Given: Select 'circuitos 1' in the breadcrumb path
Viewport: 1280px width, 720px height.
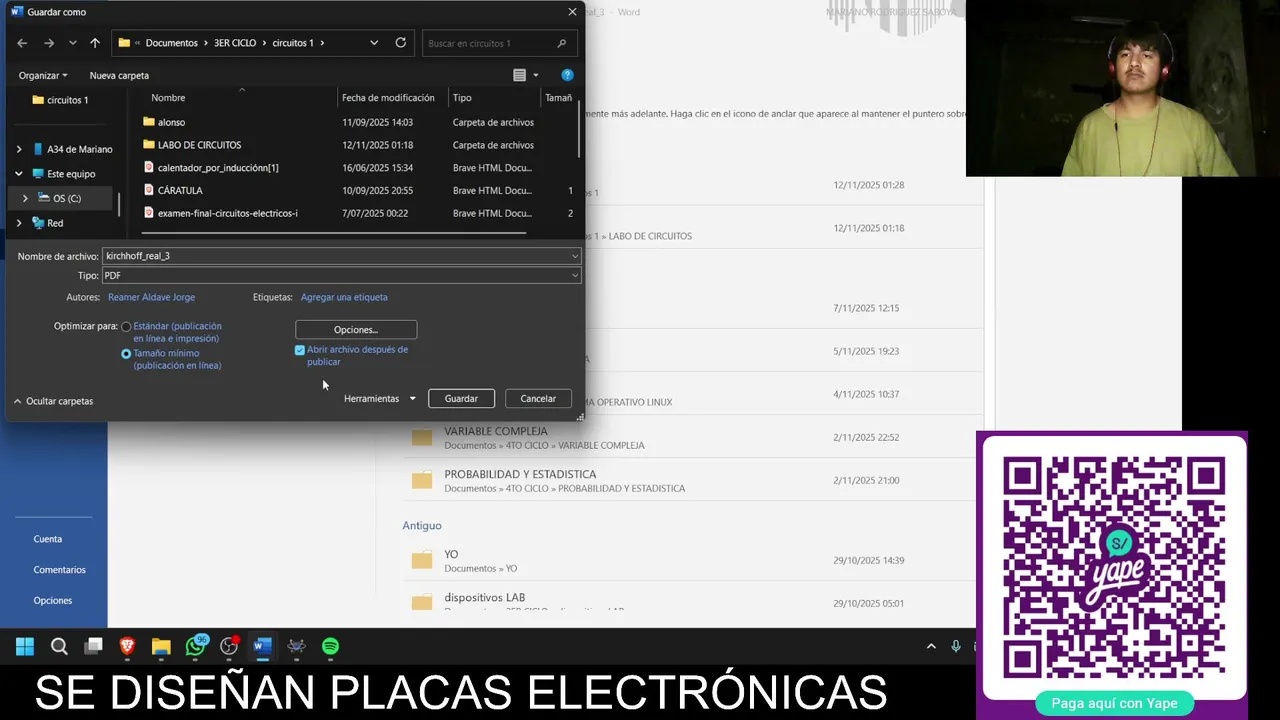Looking at the screenshot, I should 293,43.
